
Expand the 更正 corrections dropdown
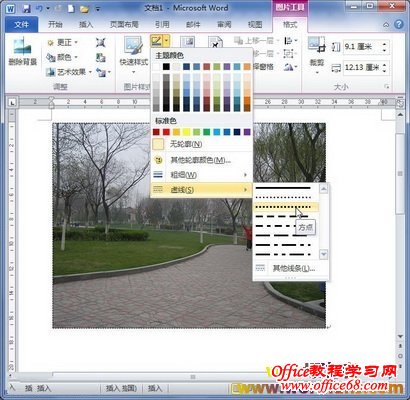(76, 42)
